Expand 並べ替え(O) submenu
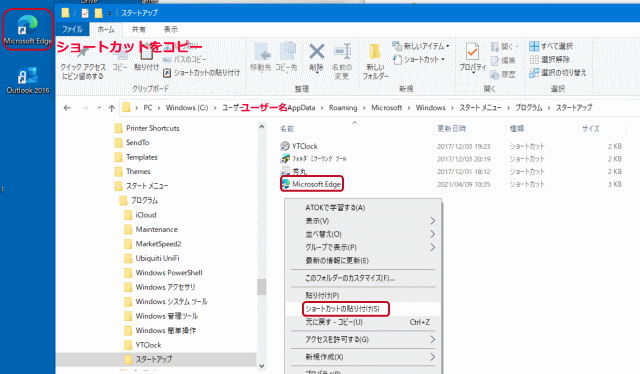640x374 pixels. tap(363, 234)
